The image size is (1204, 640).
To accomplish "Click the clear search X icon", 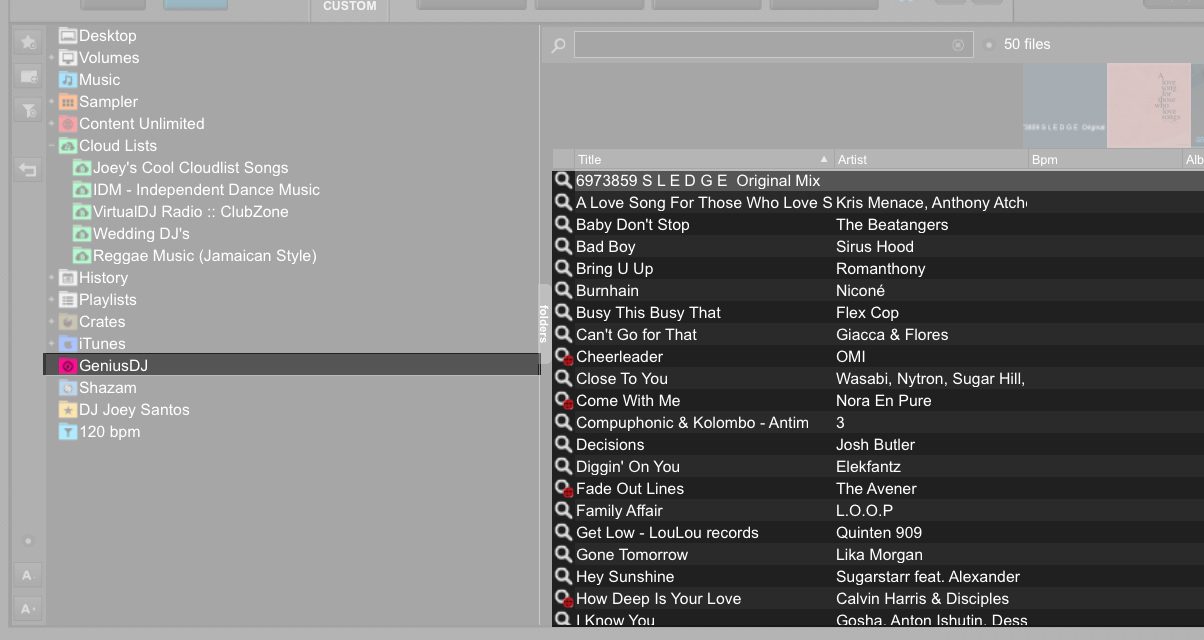I will (x=958, y=45).
